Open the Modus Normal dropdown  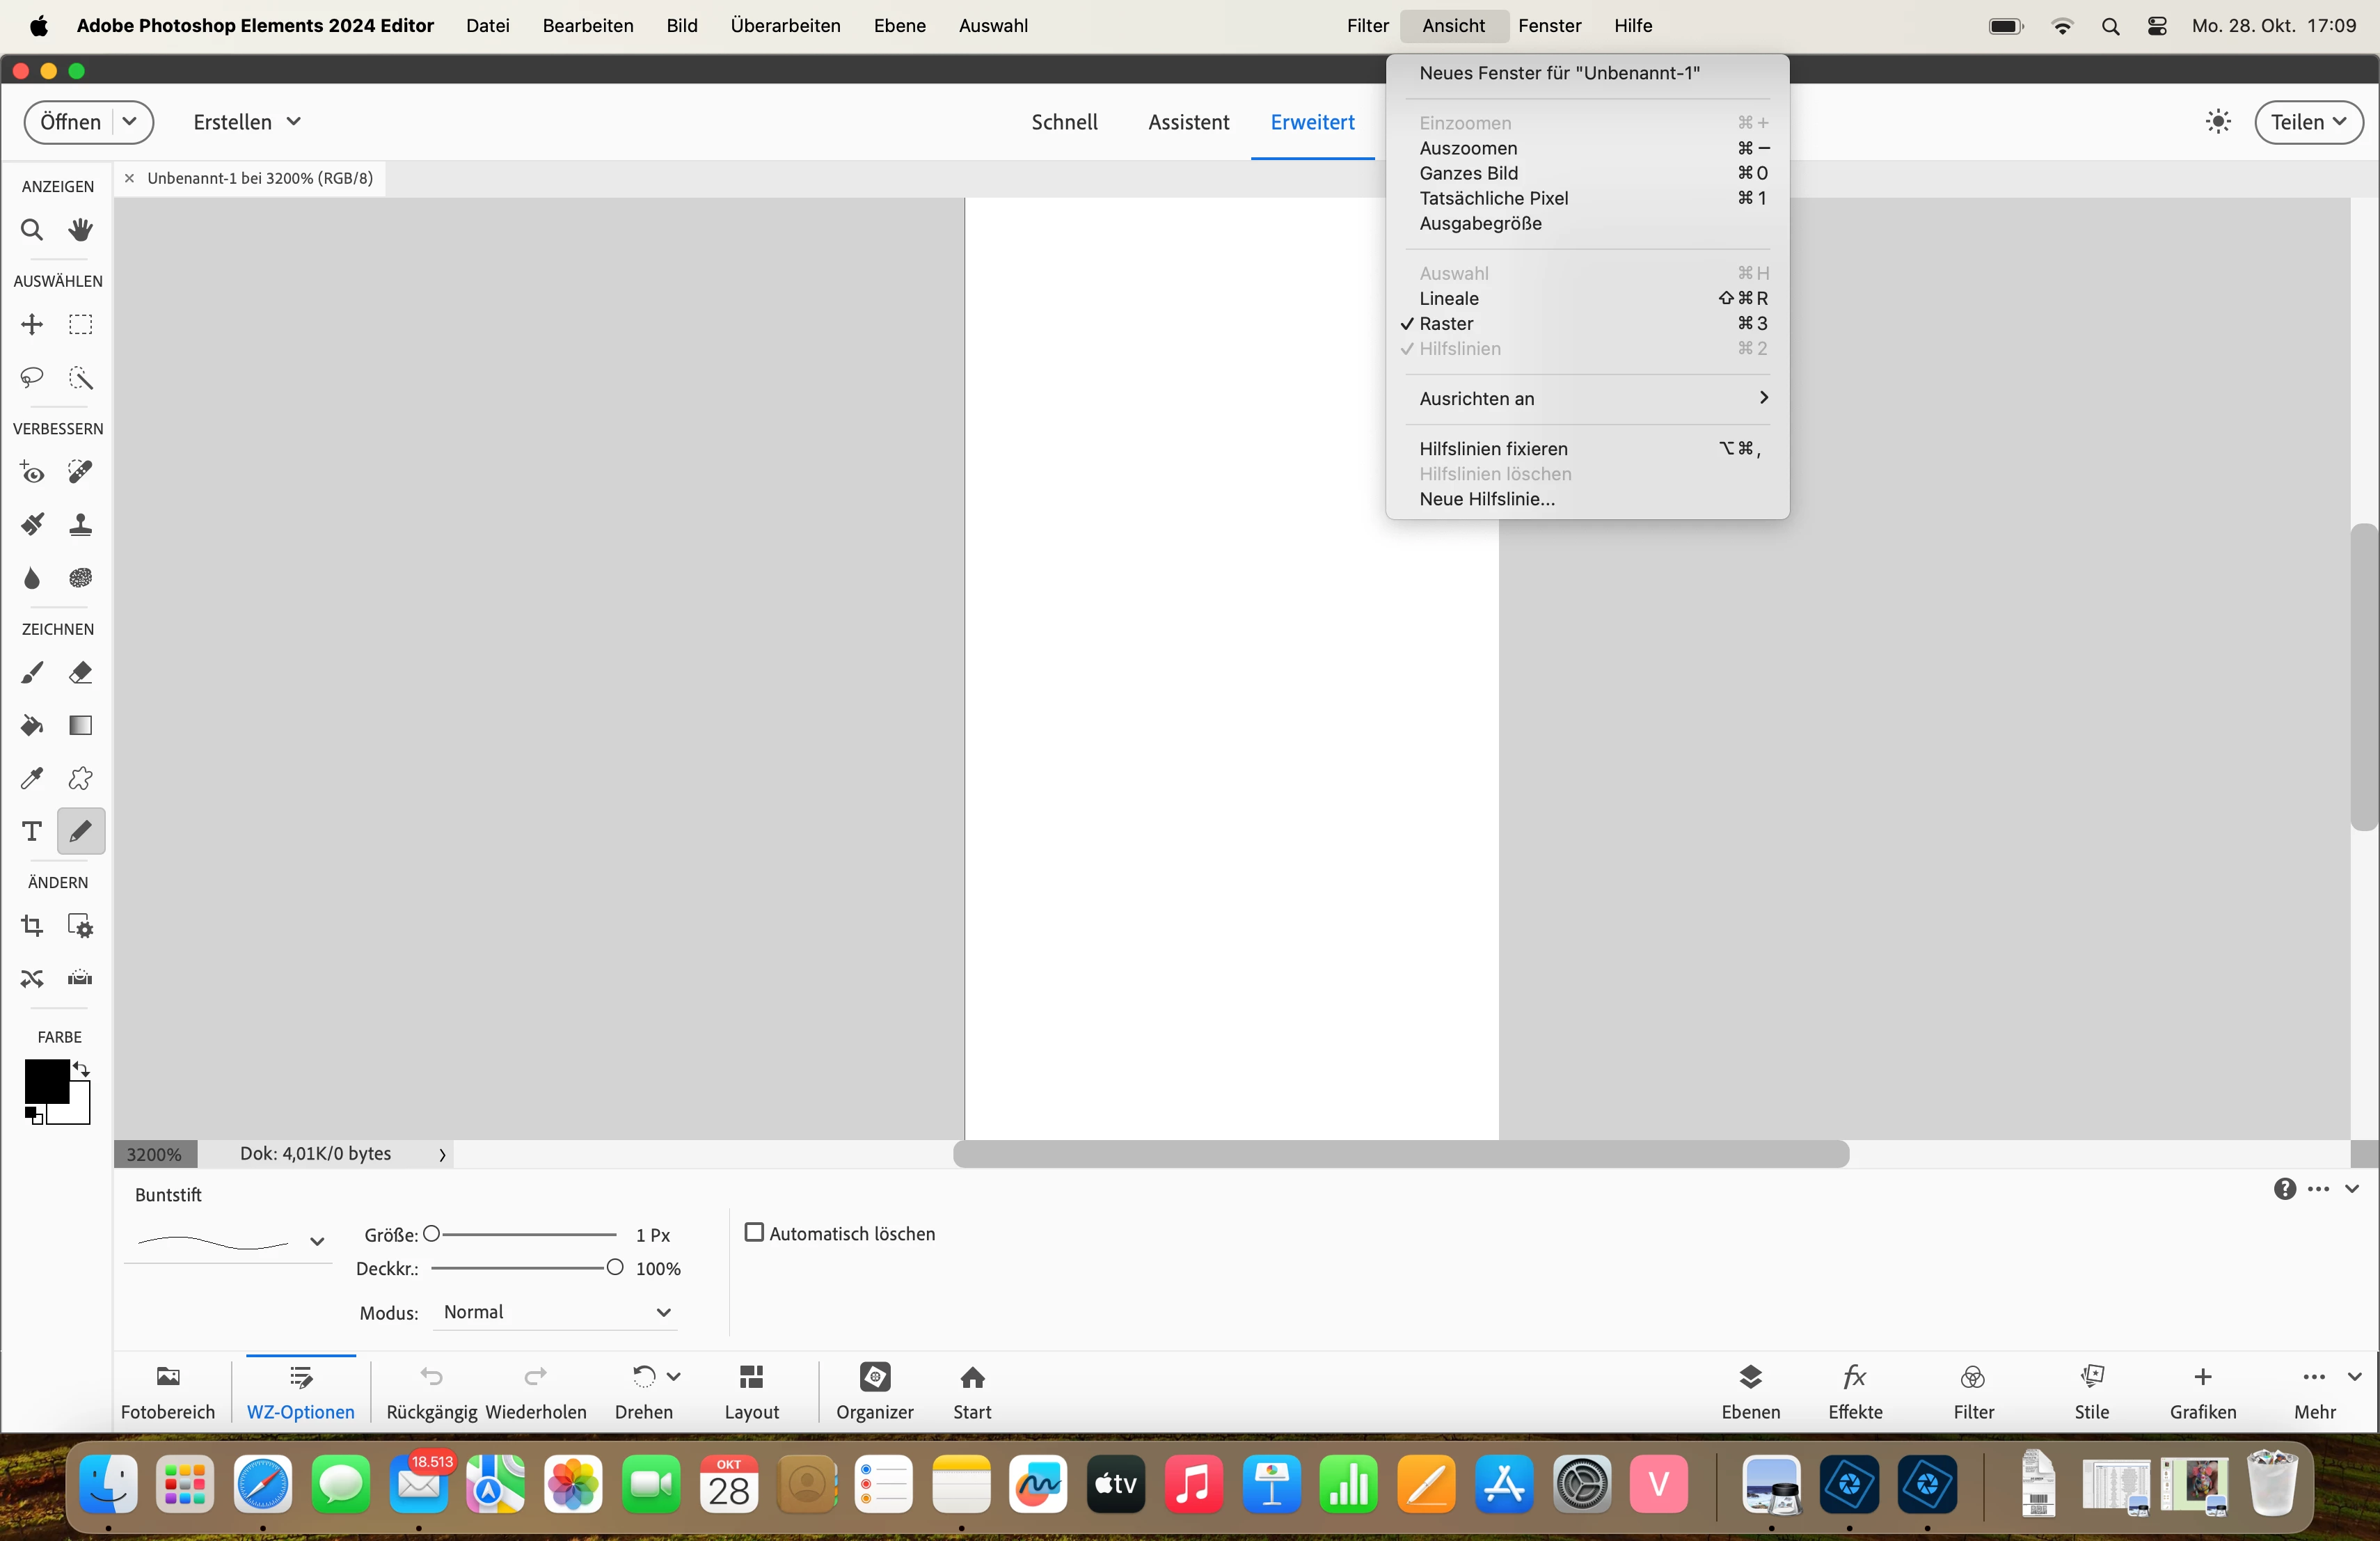coord(556,1312)
